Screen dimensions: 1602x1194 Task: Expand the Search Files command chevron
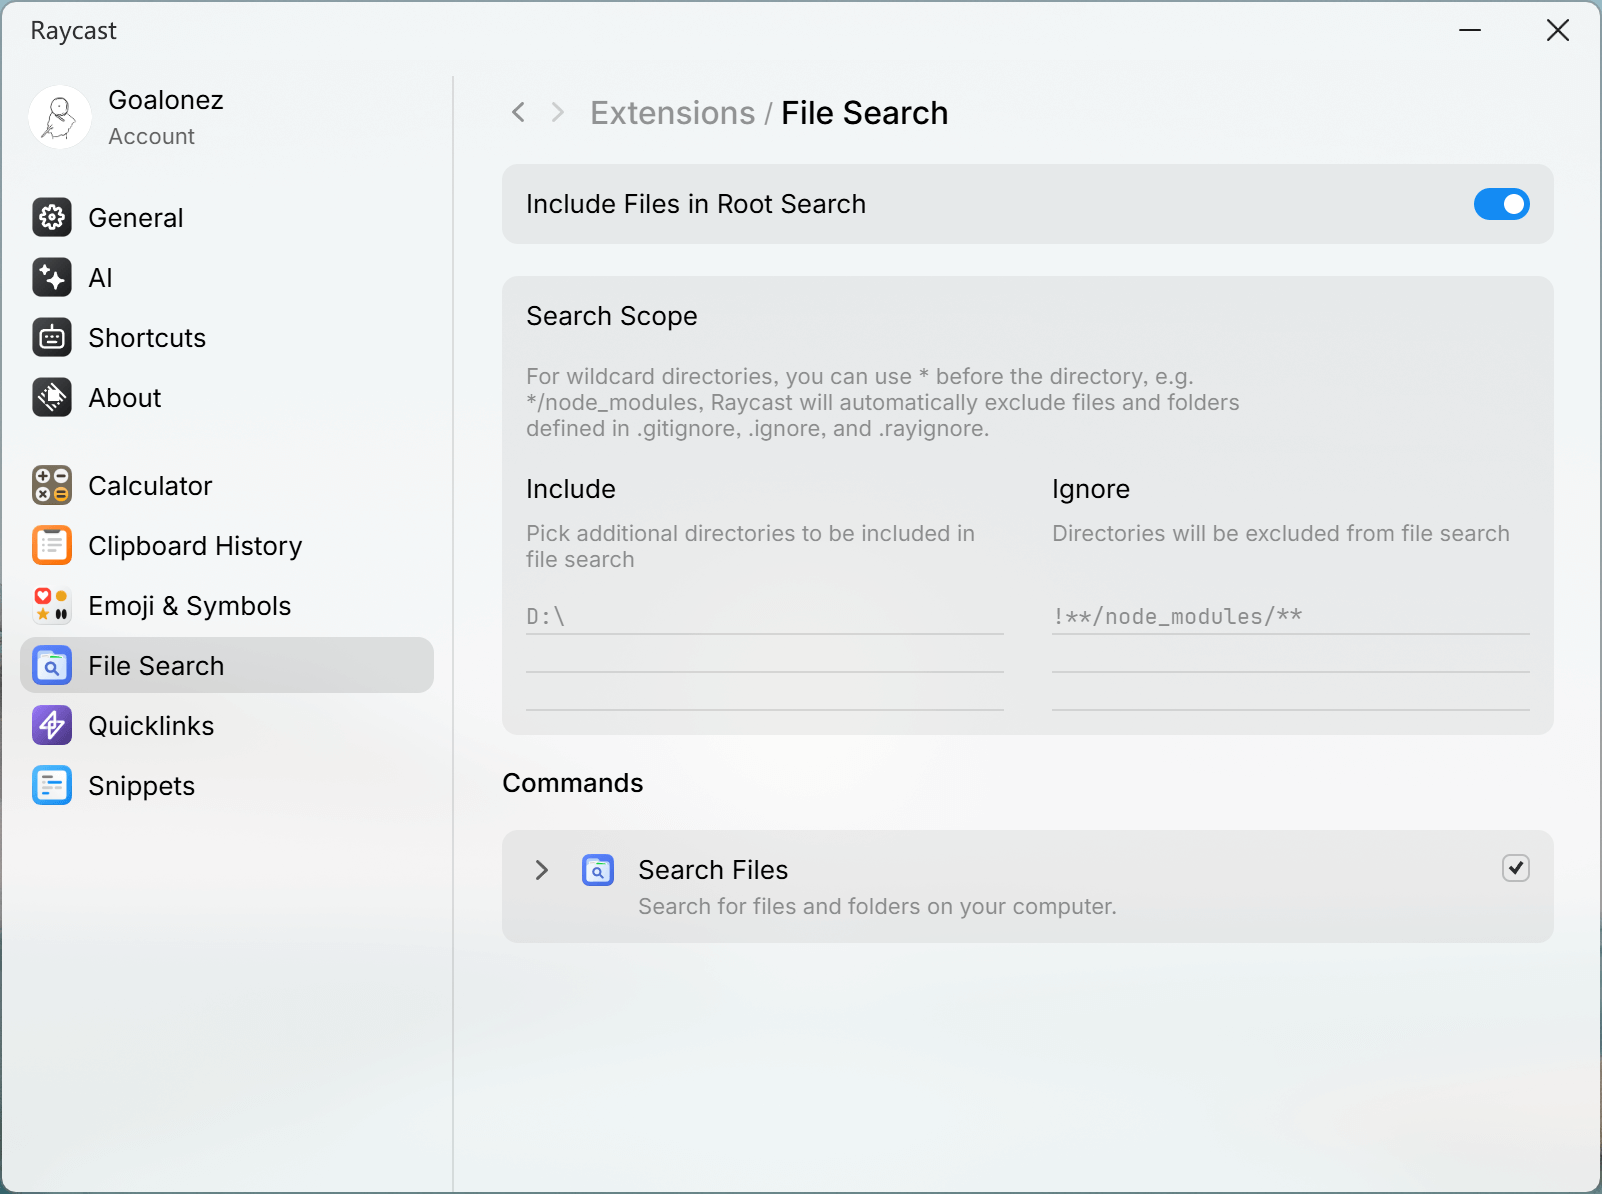pyautogui.click(x=542, y=870)
